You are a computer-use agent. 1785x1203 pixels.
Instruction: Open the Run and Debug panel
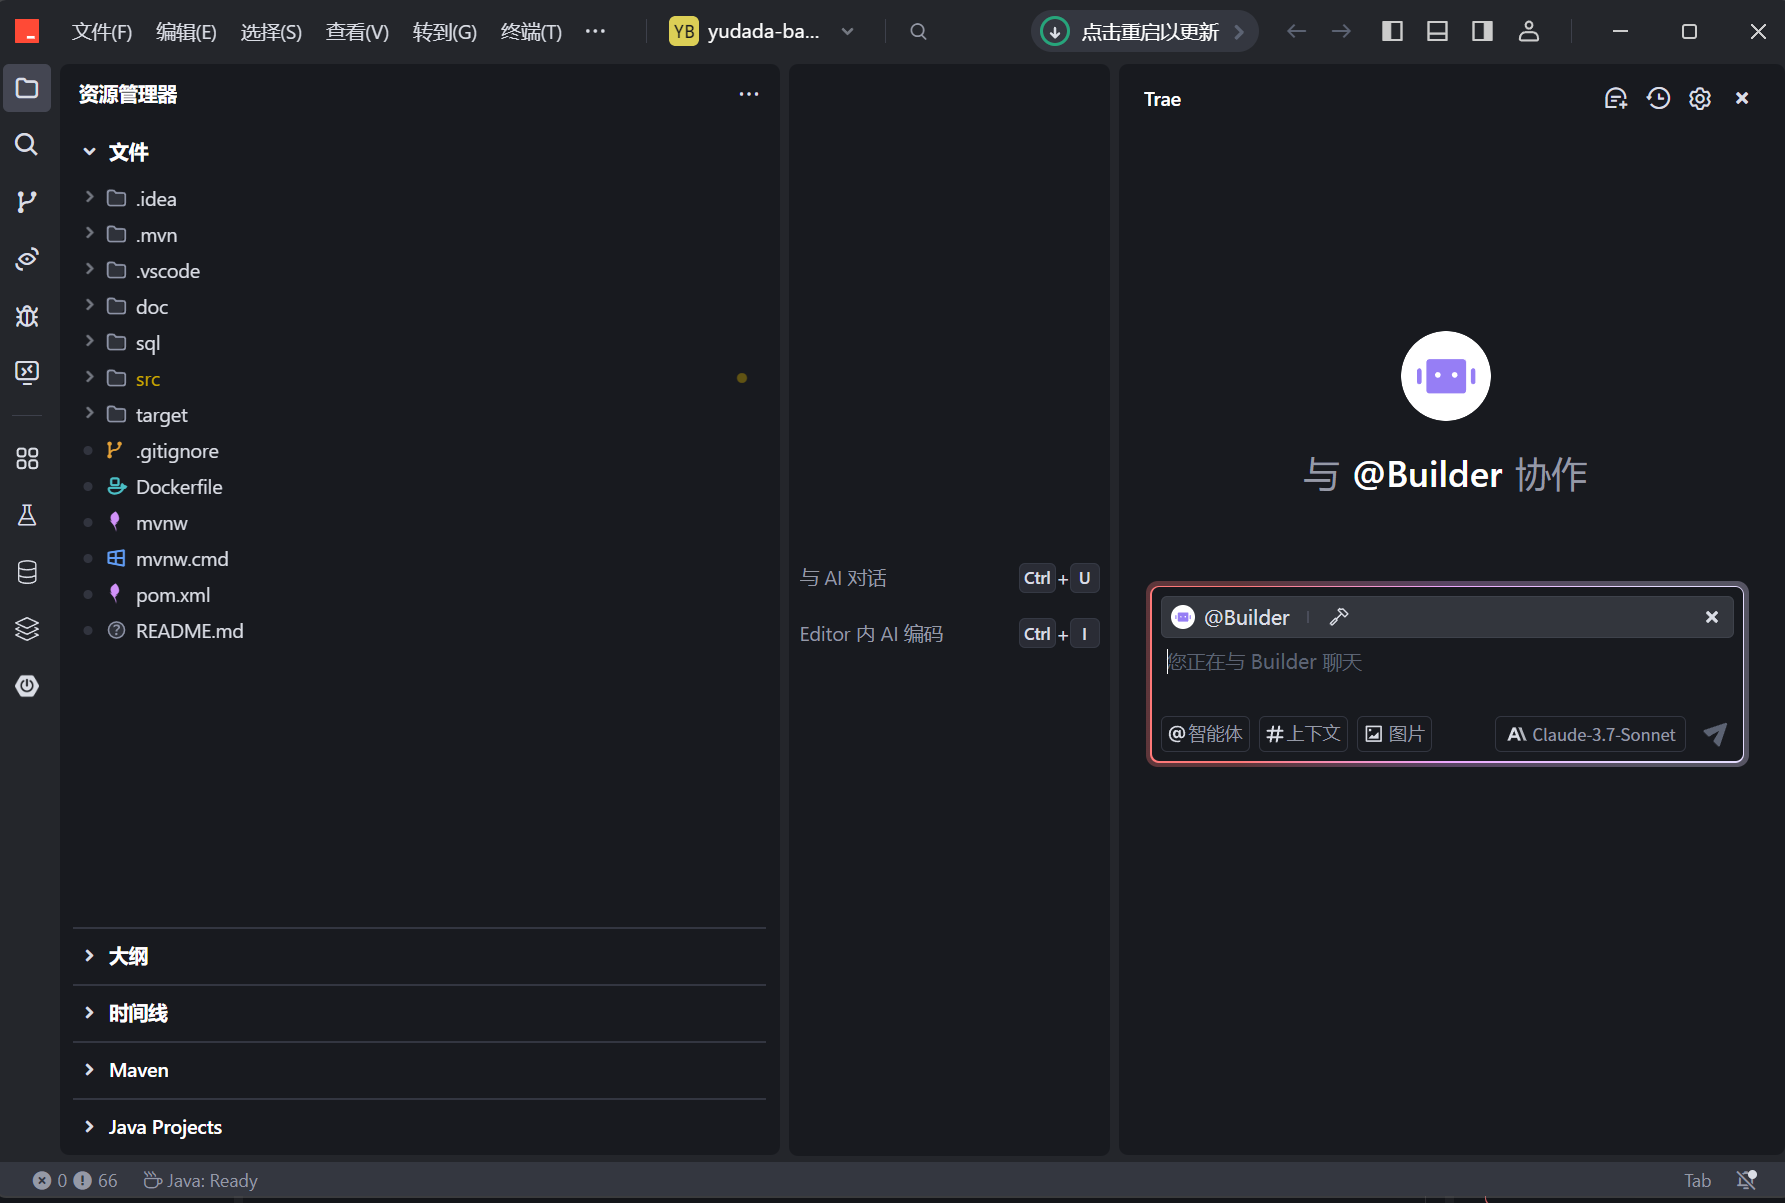(27, 316)
